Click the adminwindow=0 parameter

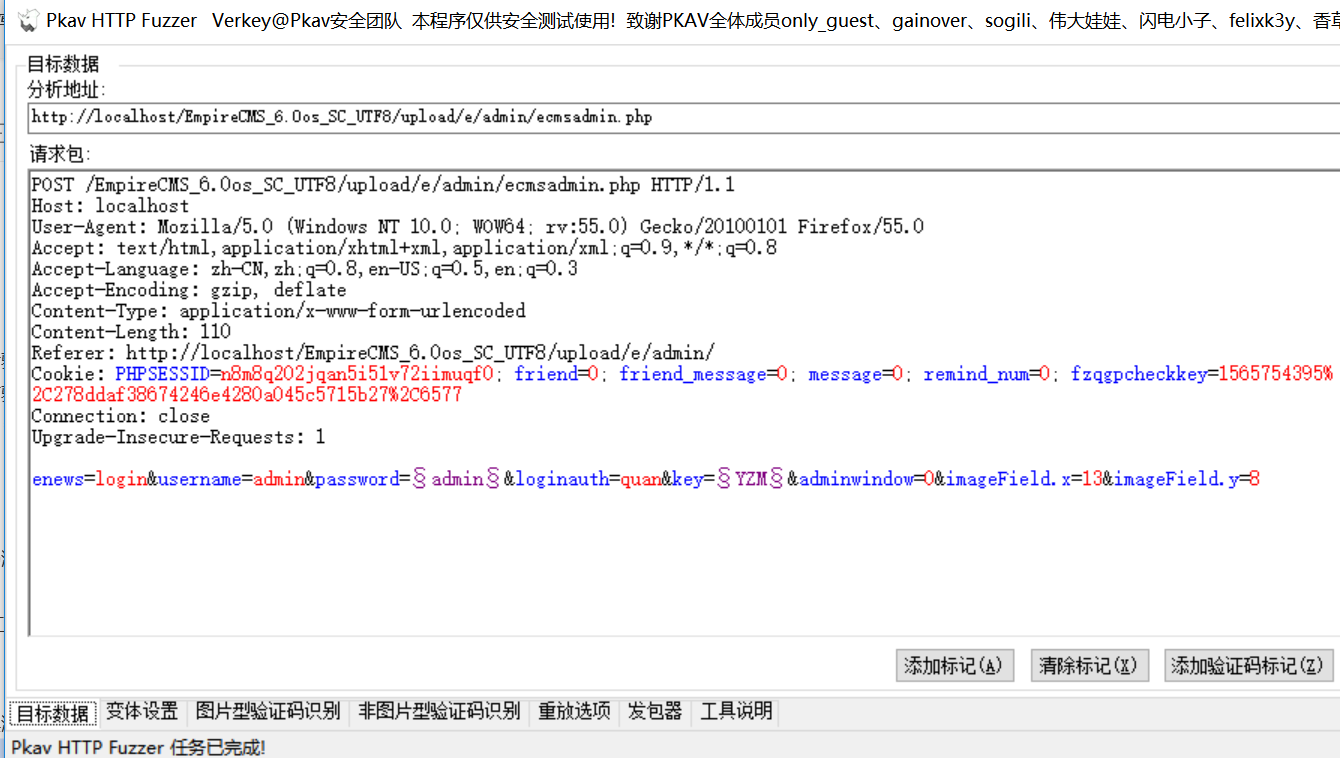point(866,479)
